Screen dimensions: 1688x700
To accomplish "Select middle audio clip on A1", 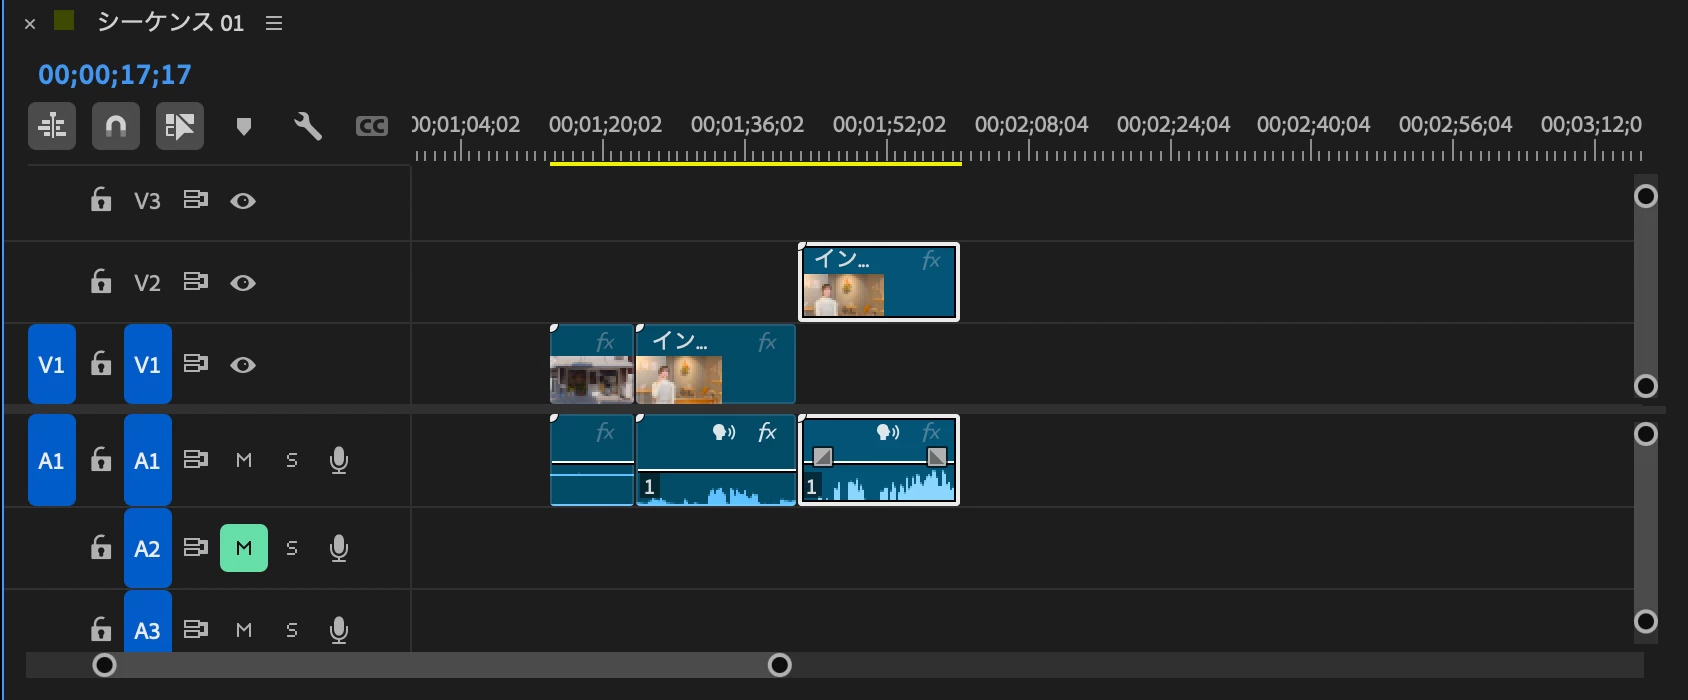I will click(716, 460).
